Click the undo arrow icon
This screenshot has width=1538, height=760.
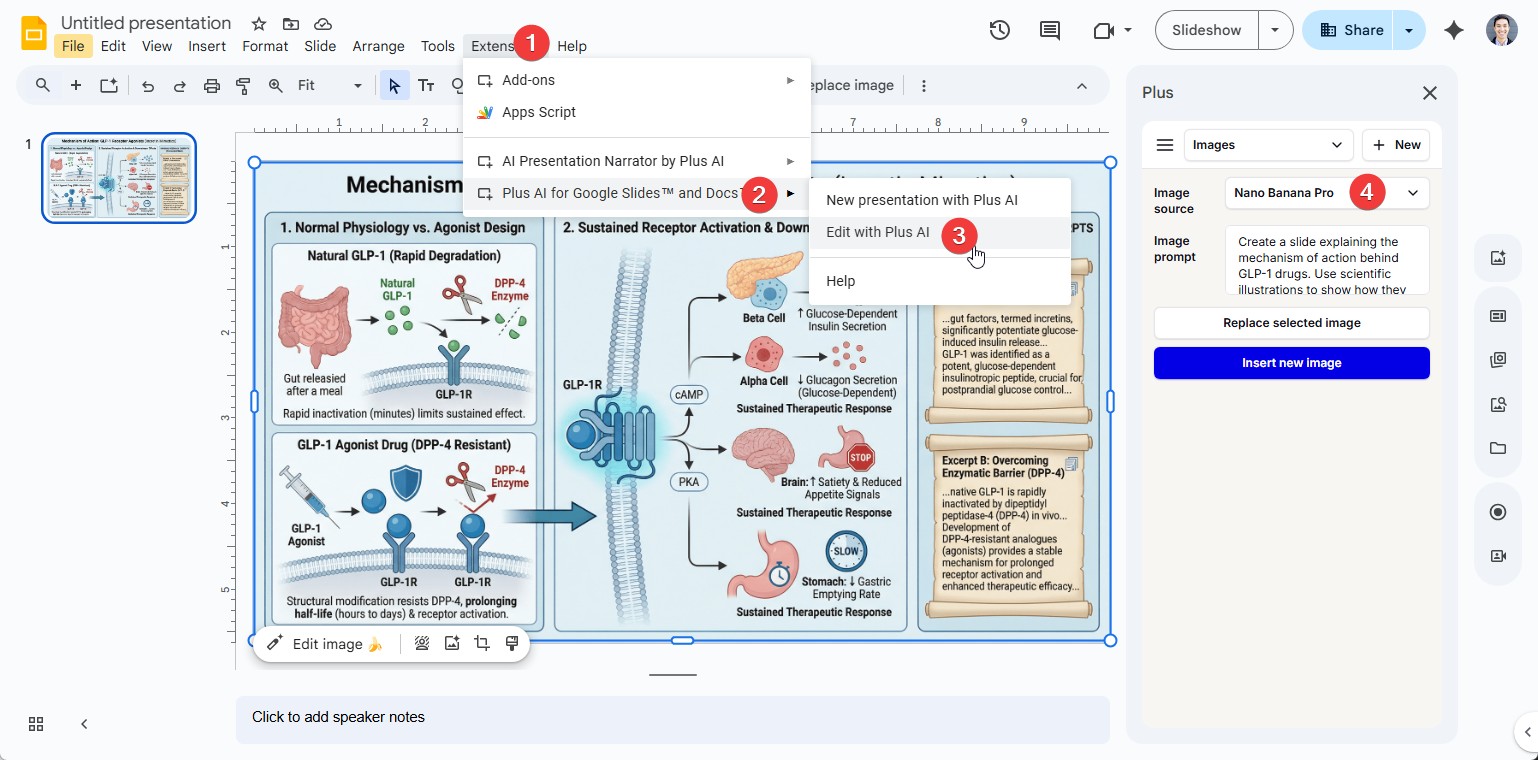(x=148, y=86)
